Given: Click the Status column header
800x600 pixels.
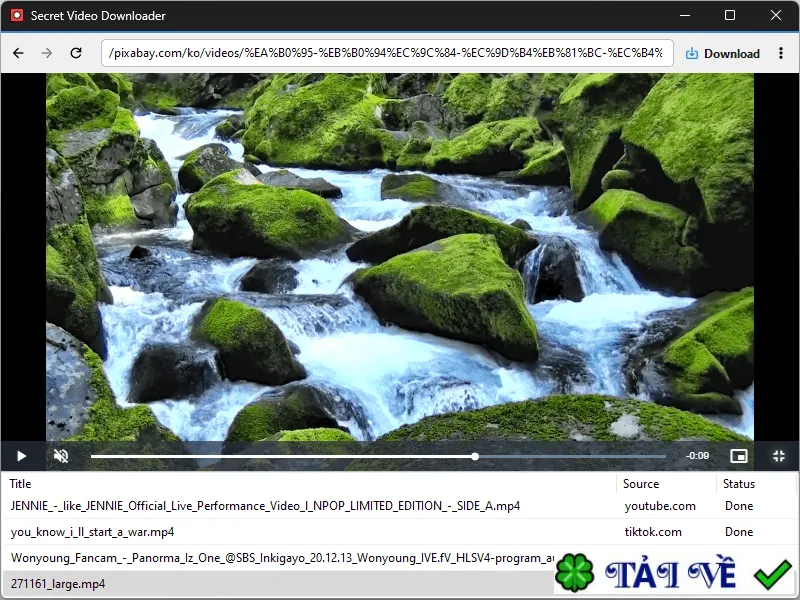Looking at the screenshot, I should (739, 484).
